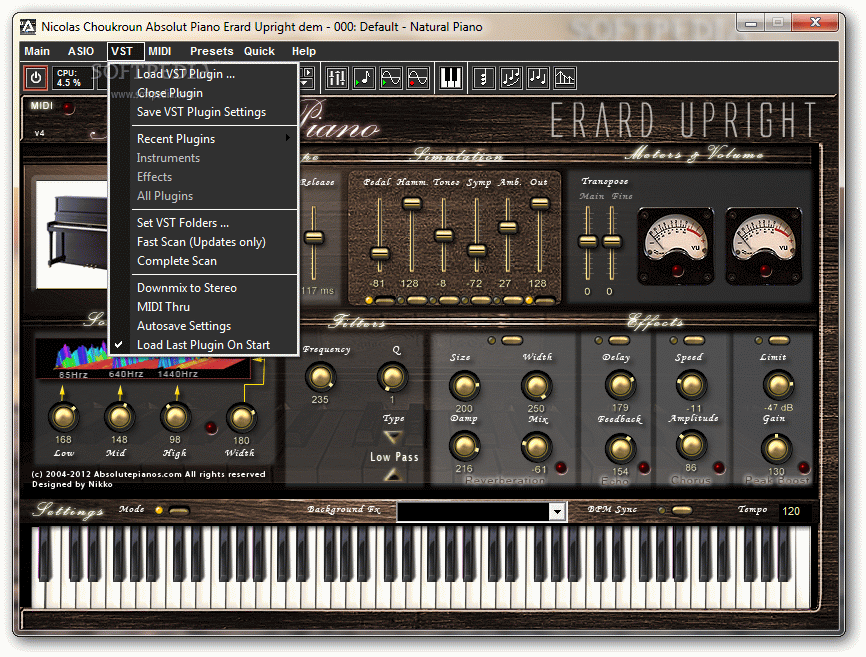Click the Hamm. simulation slider

411,203
